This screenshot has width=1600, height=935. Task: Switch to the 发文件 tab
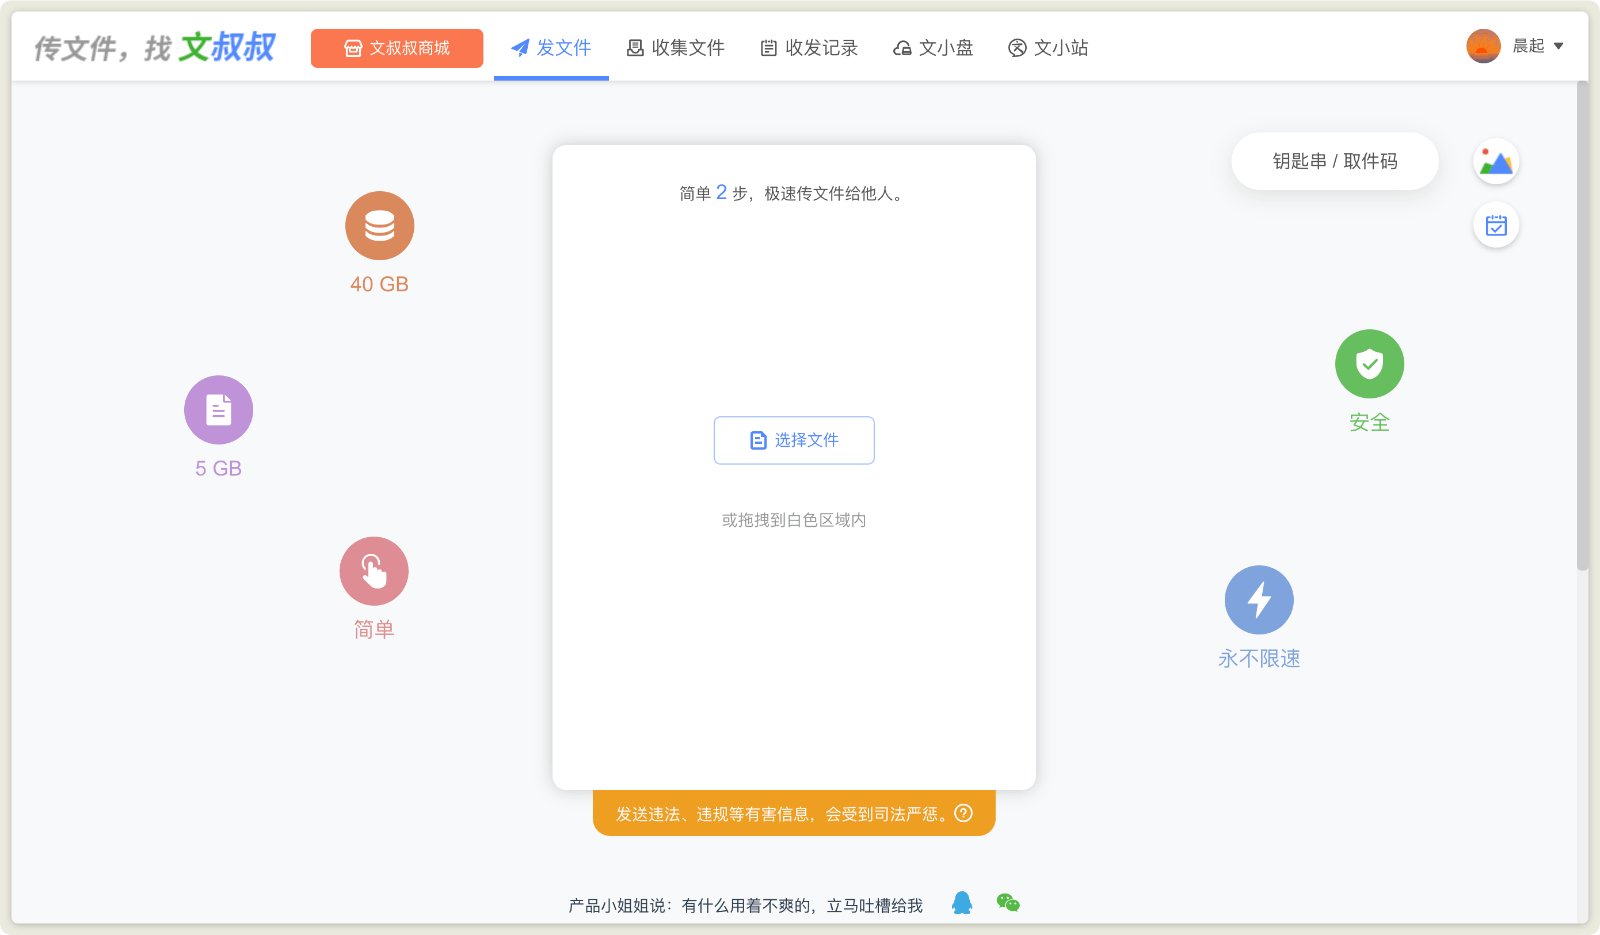click(x=551, y=48)
